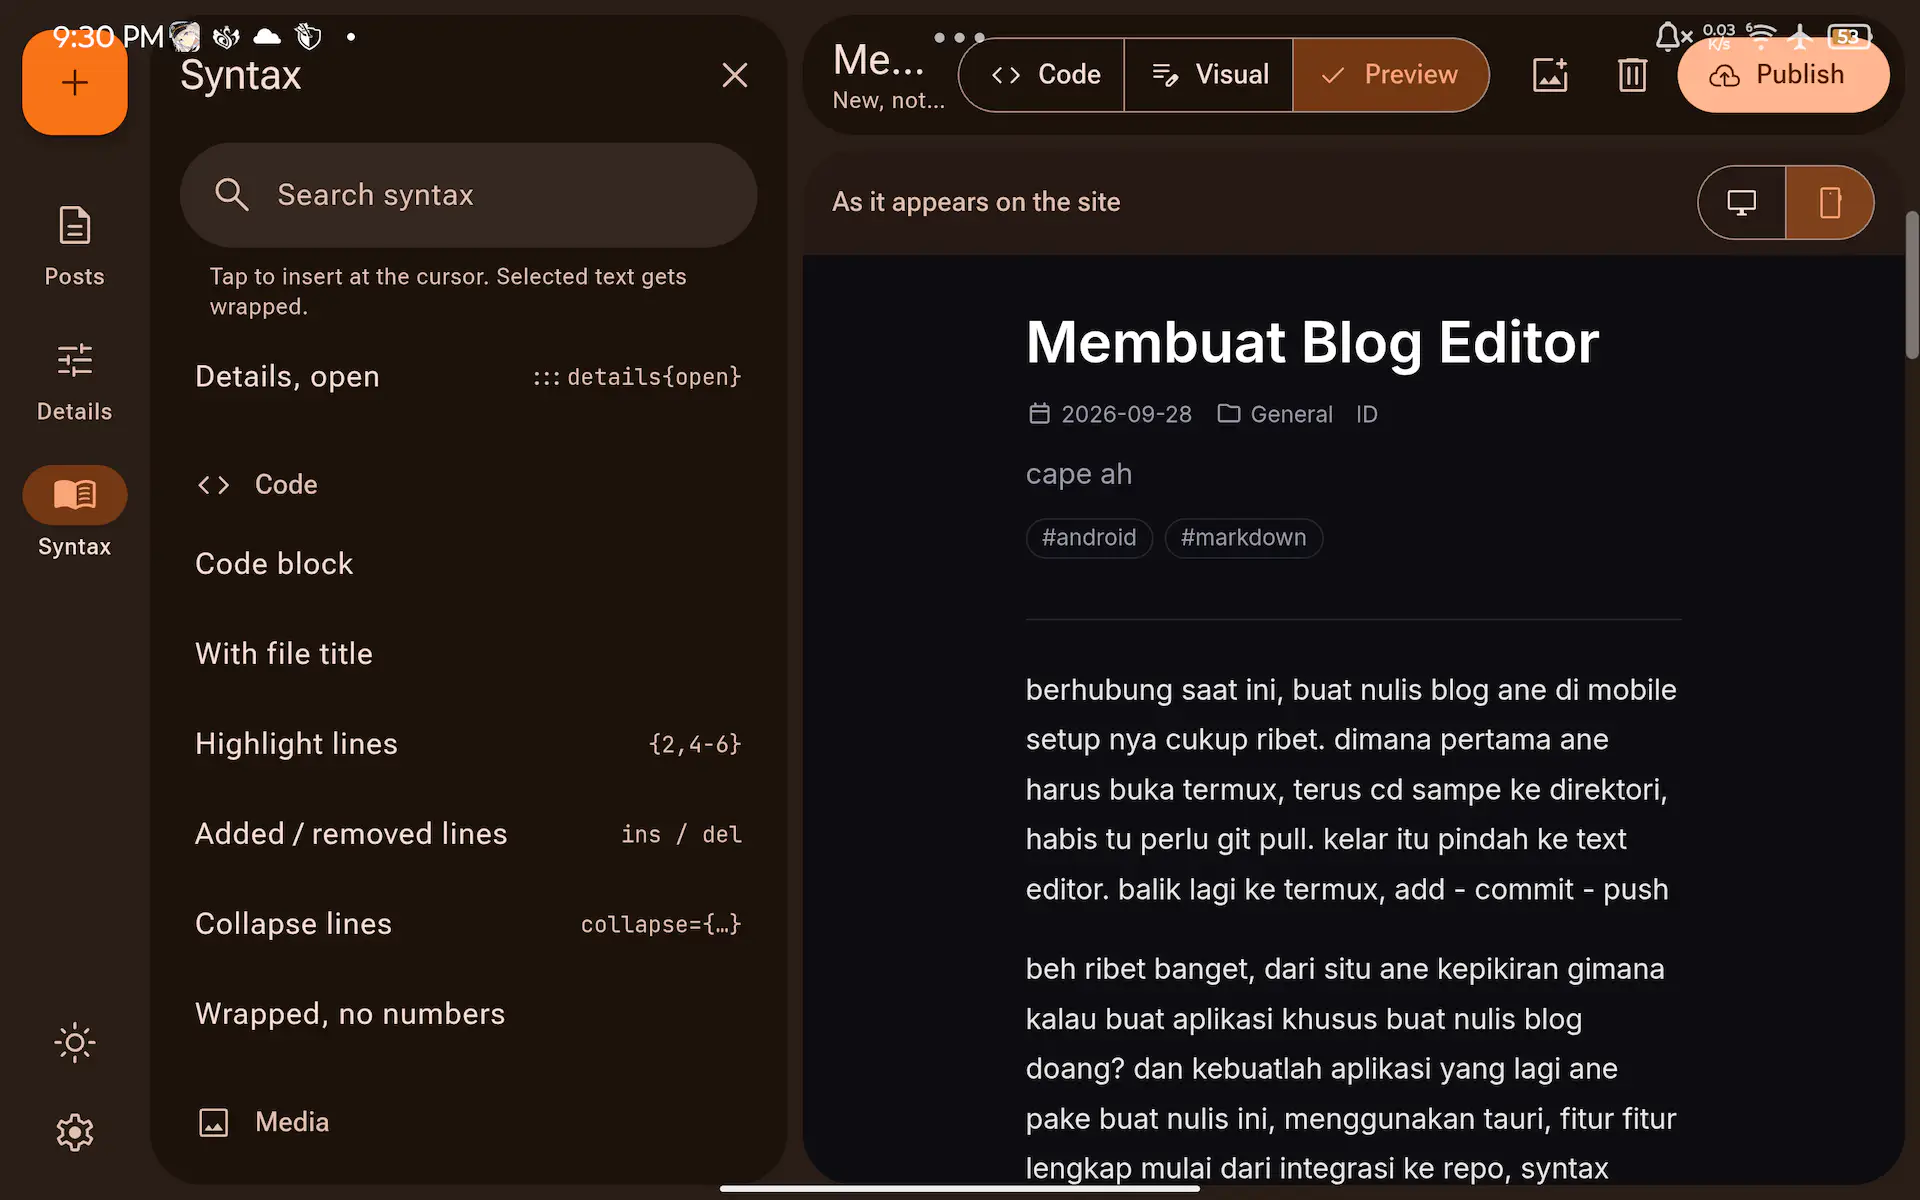Image resolution: width=1920 pixels, height=1200 pixels.
Task: Switch to Code editor mode
Action: coord(1042,75)
